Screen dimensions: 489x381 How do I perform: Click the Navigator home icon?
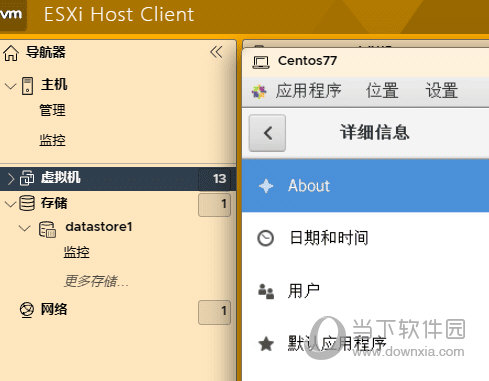[x=11, y=53]
